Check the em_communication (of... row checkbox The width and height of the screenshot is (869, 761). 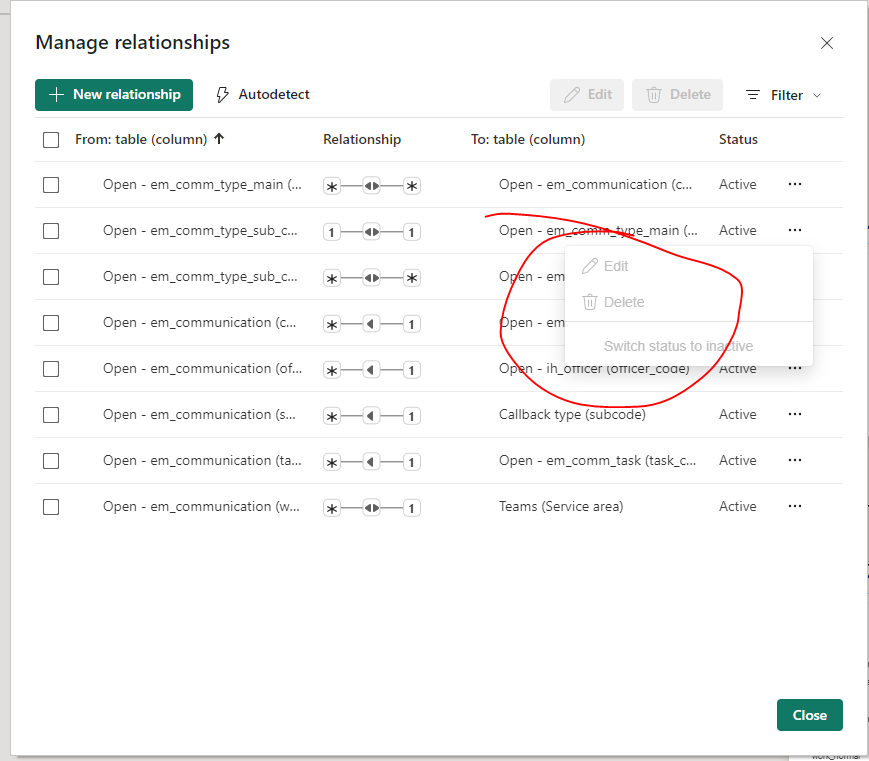pyautogui.click(x=51, y=369)
